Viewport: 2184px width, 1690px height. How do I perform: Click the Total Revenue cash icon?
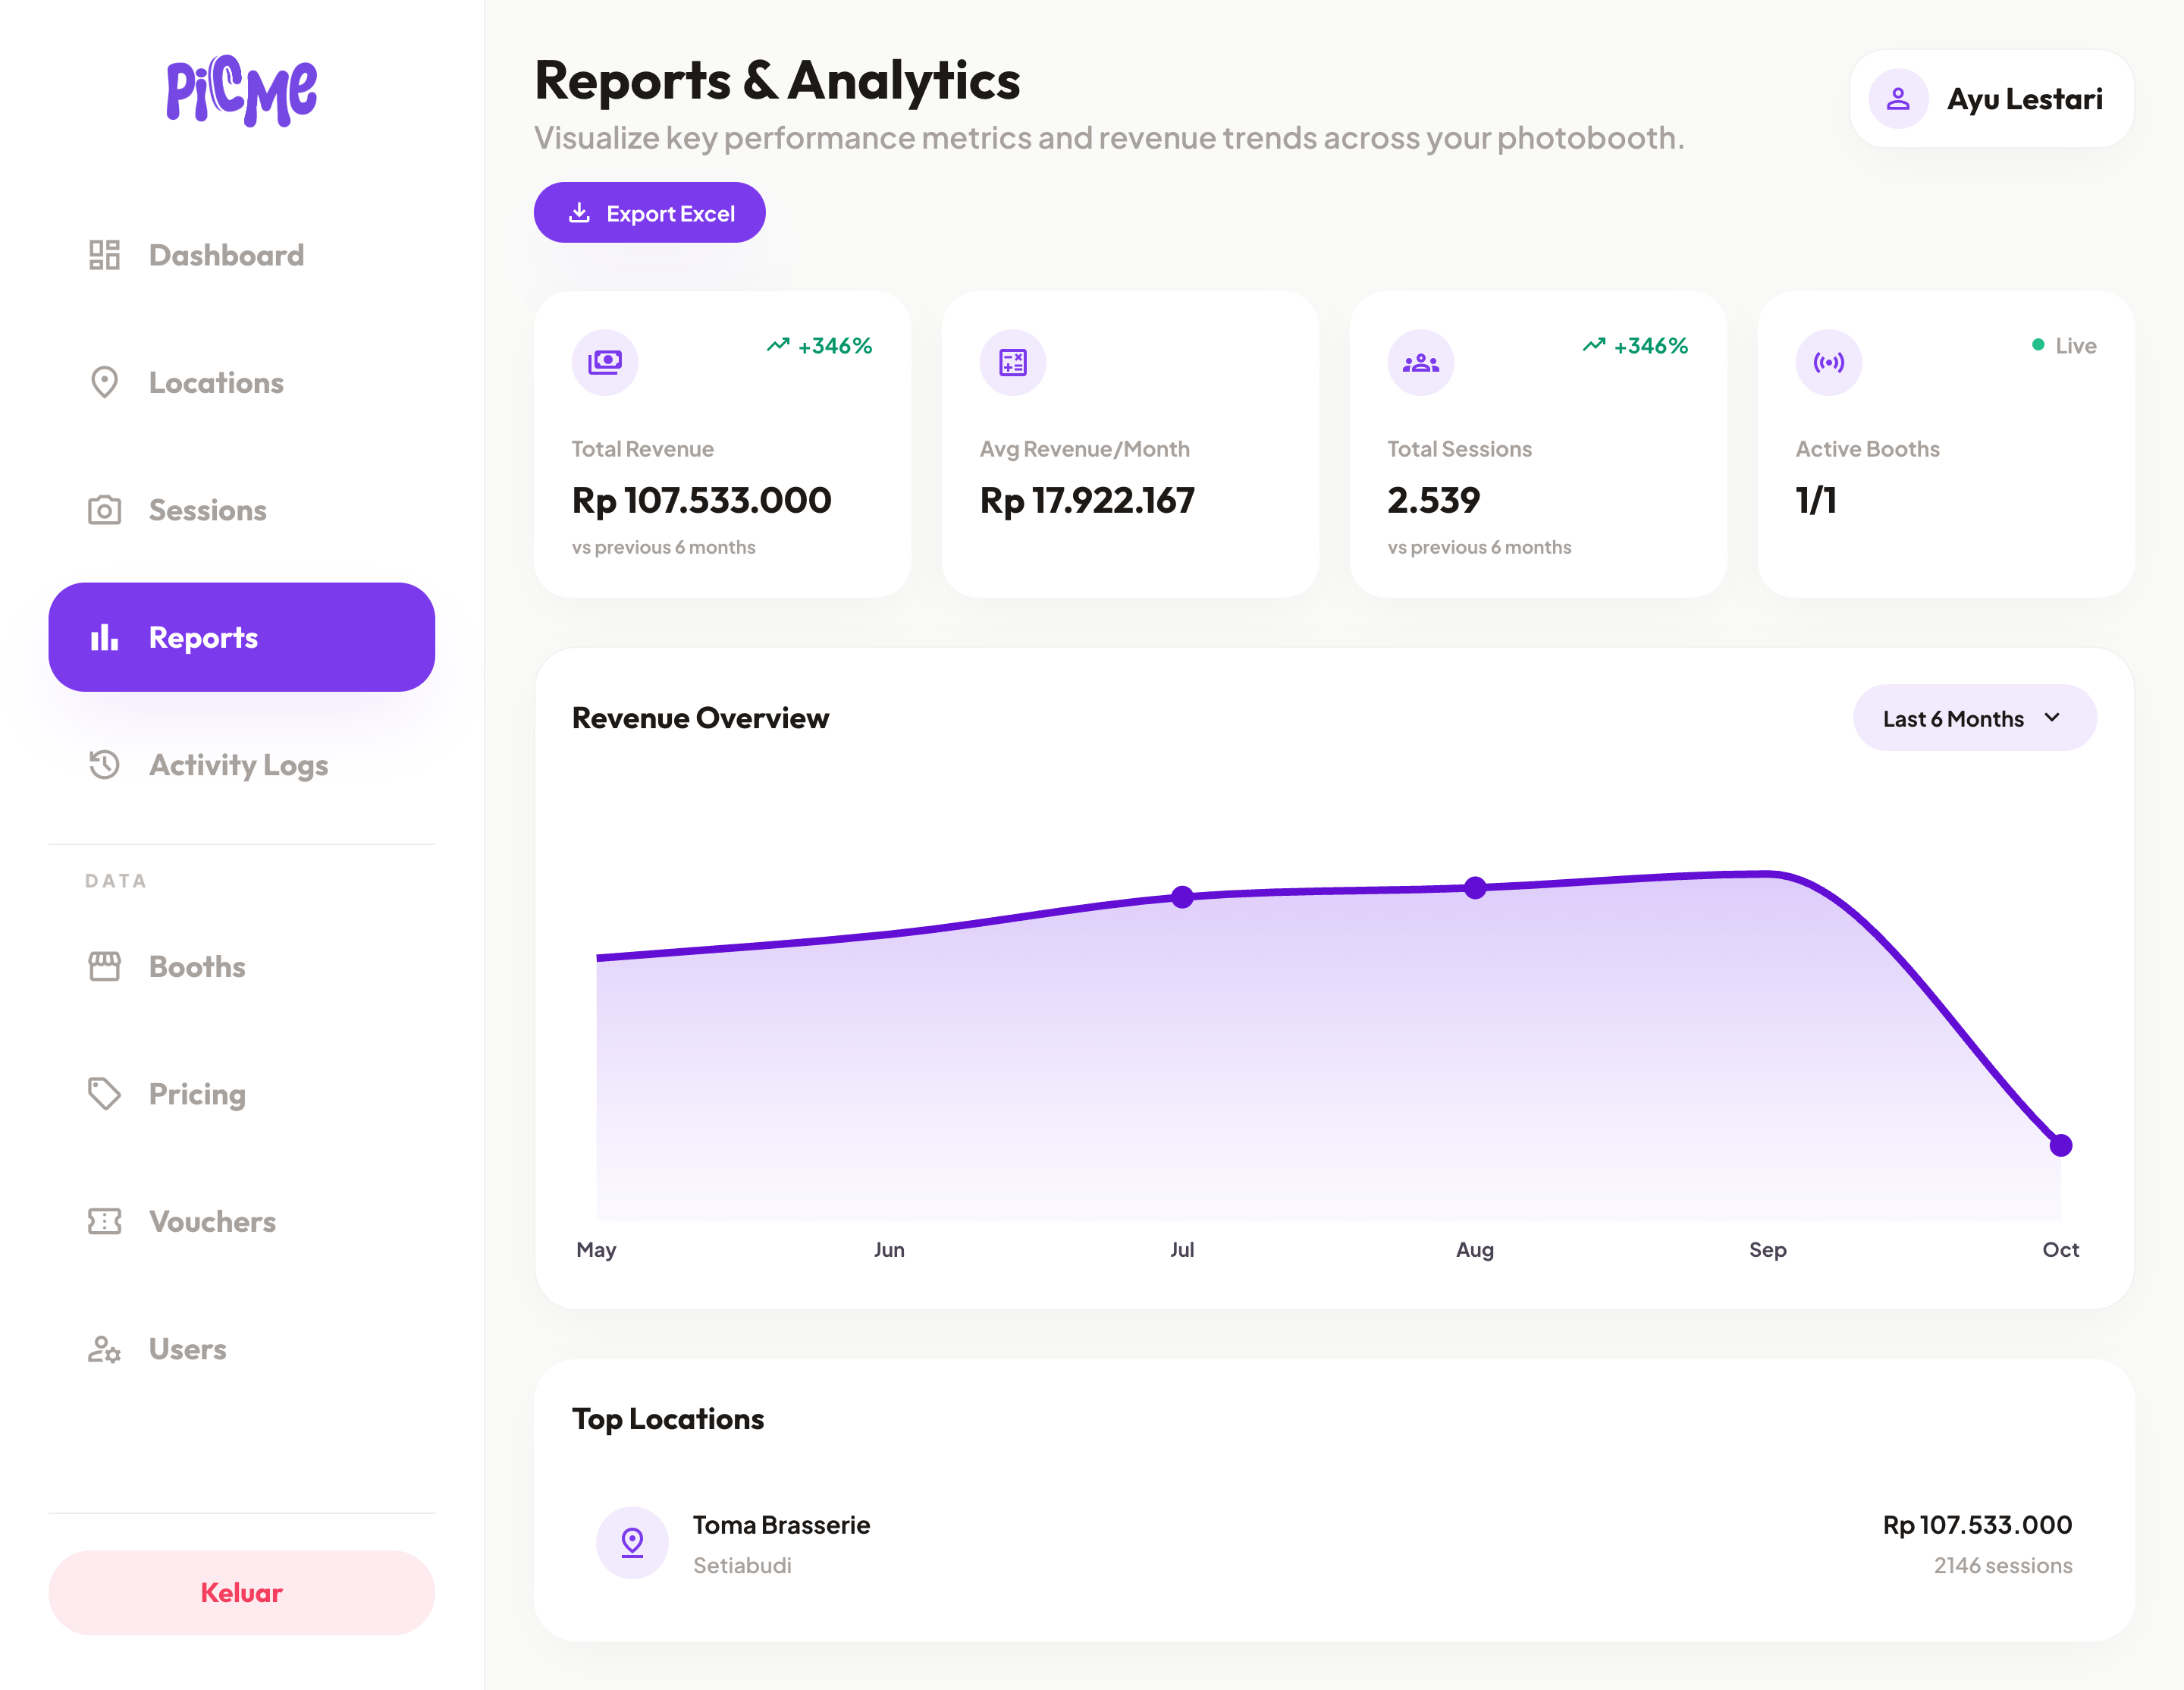[605, 362]
